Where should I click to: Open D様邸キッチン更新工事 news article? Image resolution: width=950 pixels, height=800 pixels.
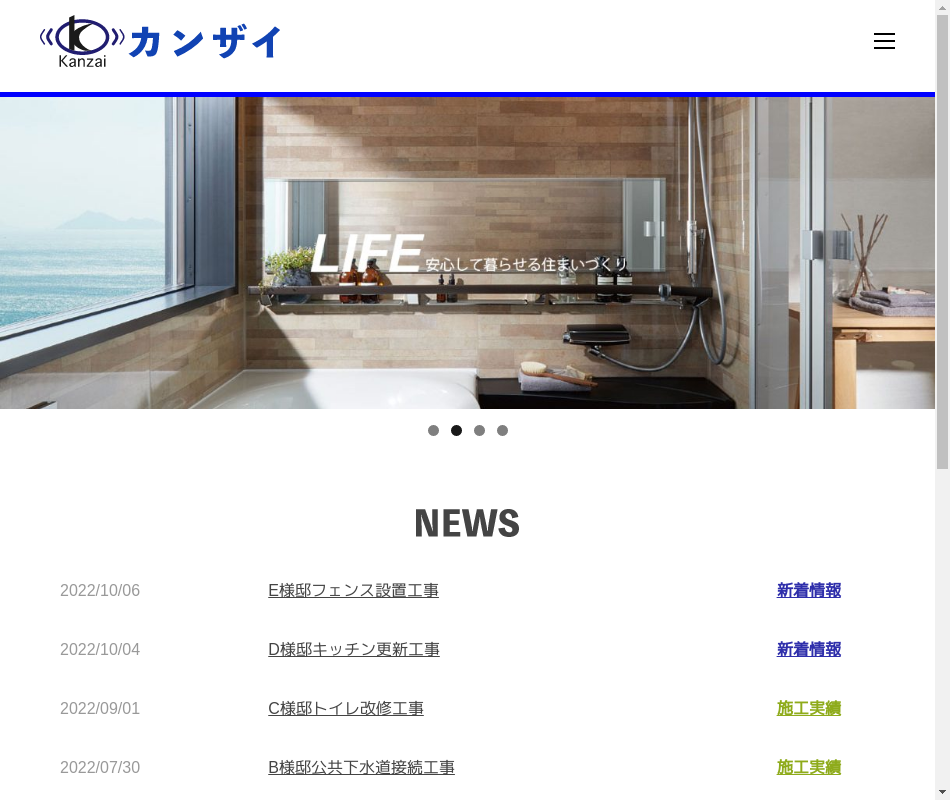coord(353,649)
